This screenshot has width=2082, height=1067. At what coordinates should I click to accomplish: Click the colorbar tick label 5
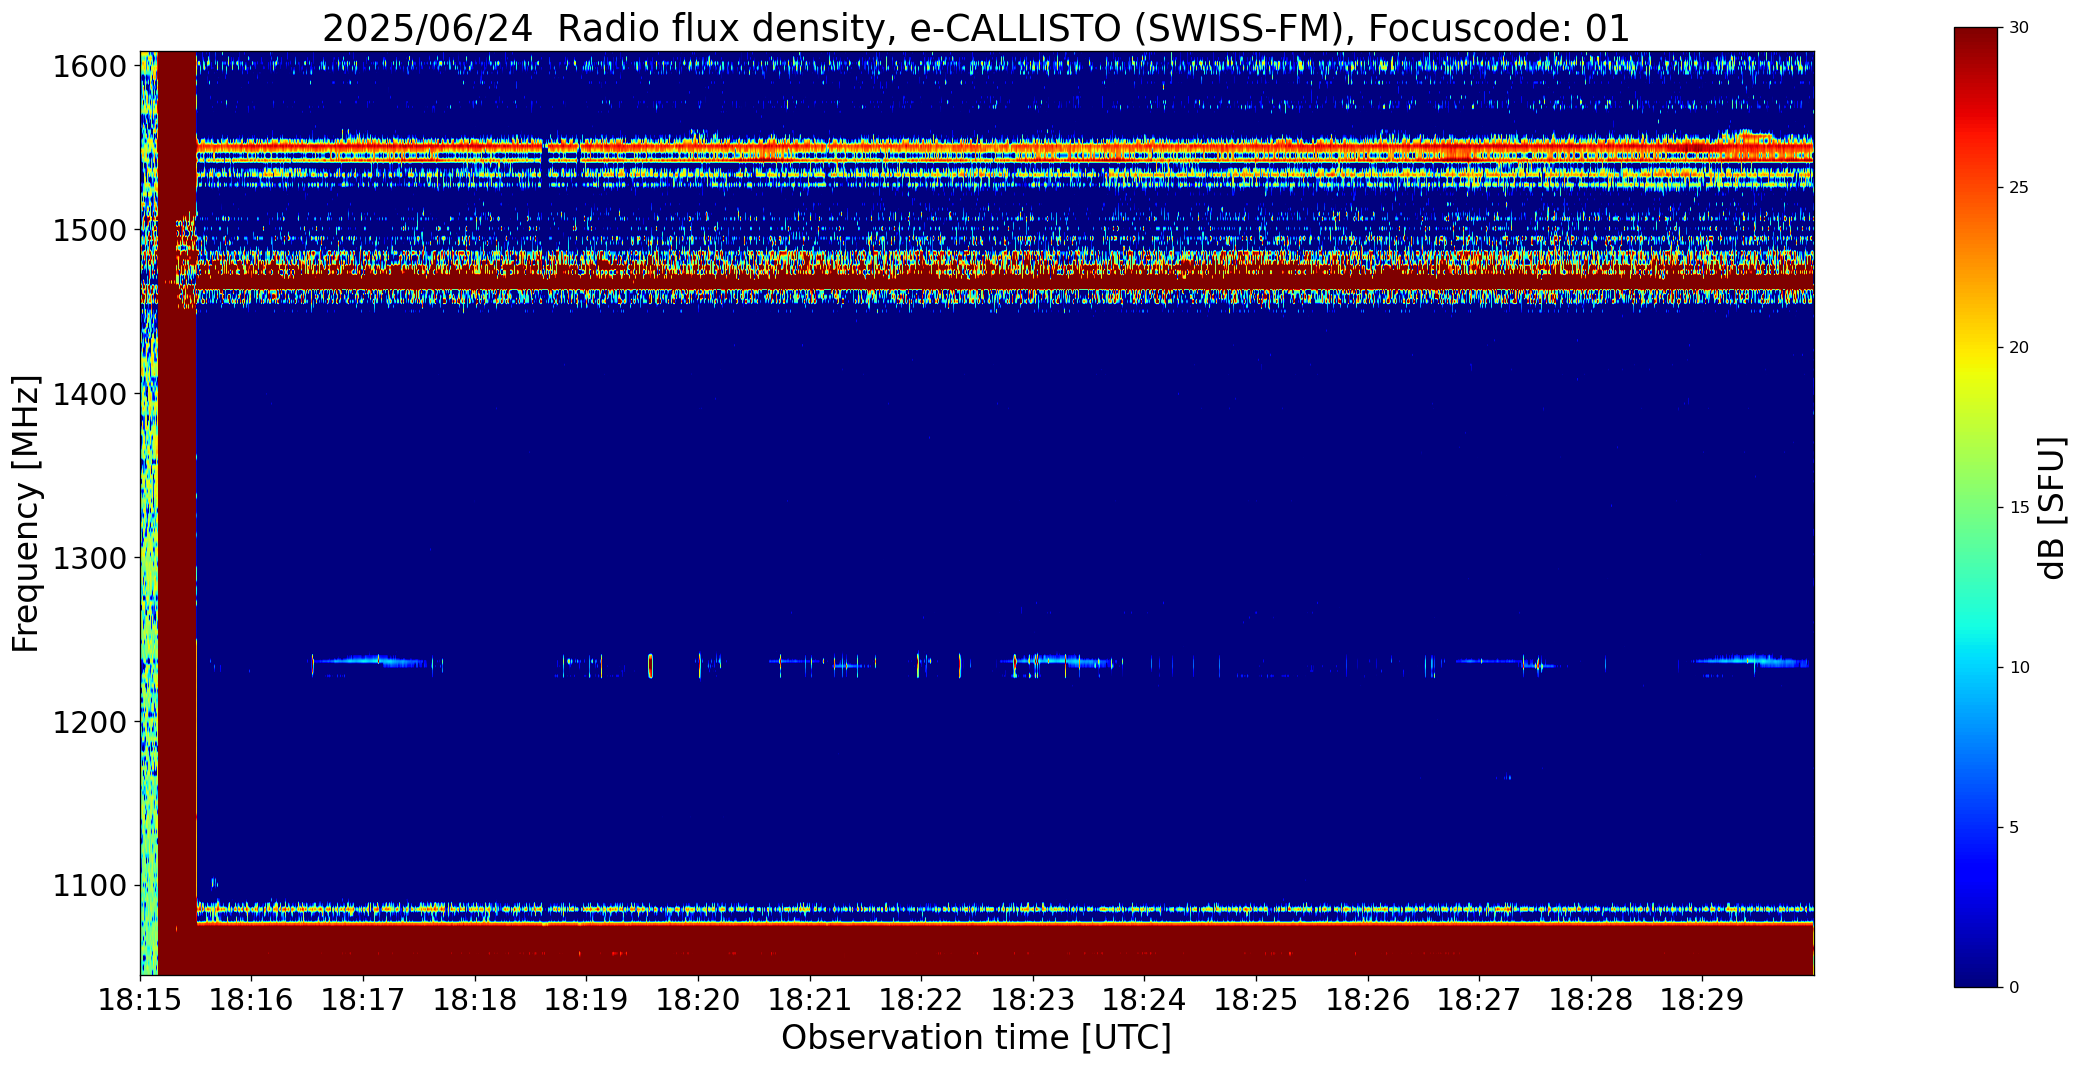2014,828
